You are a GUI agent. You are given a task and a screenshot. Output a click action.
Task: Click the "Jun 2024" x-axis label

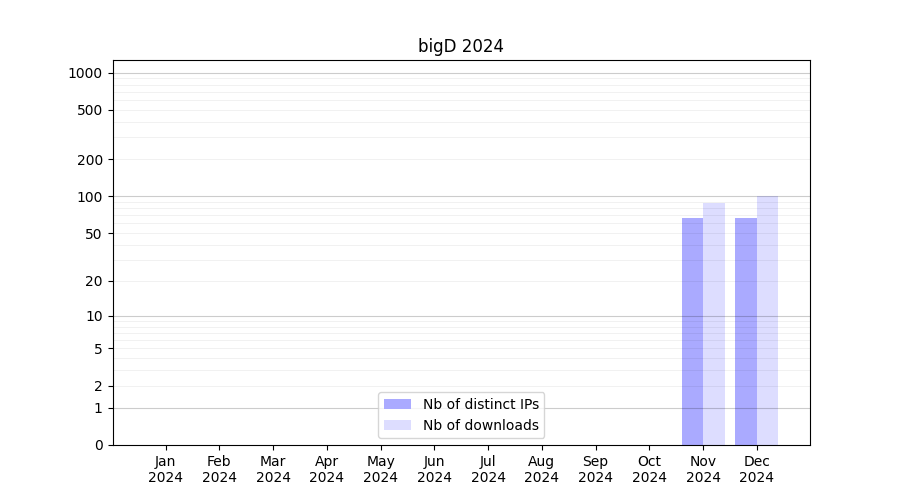click(x=434, y=469)
